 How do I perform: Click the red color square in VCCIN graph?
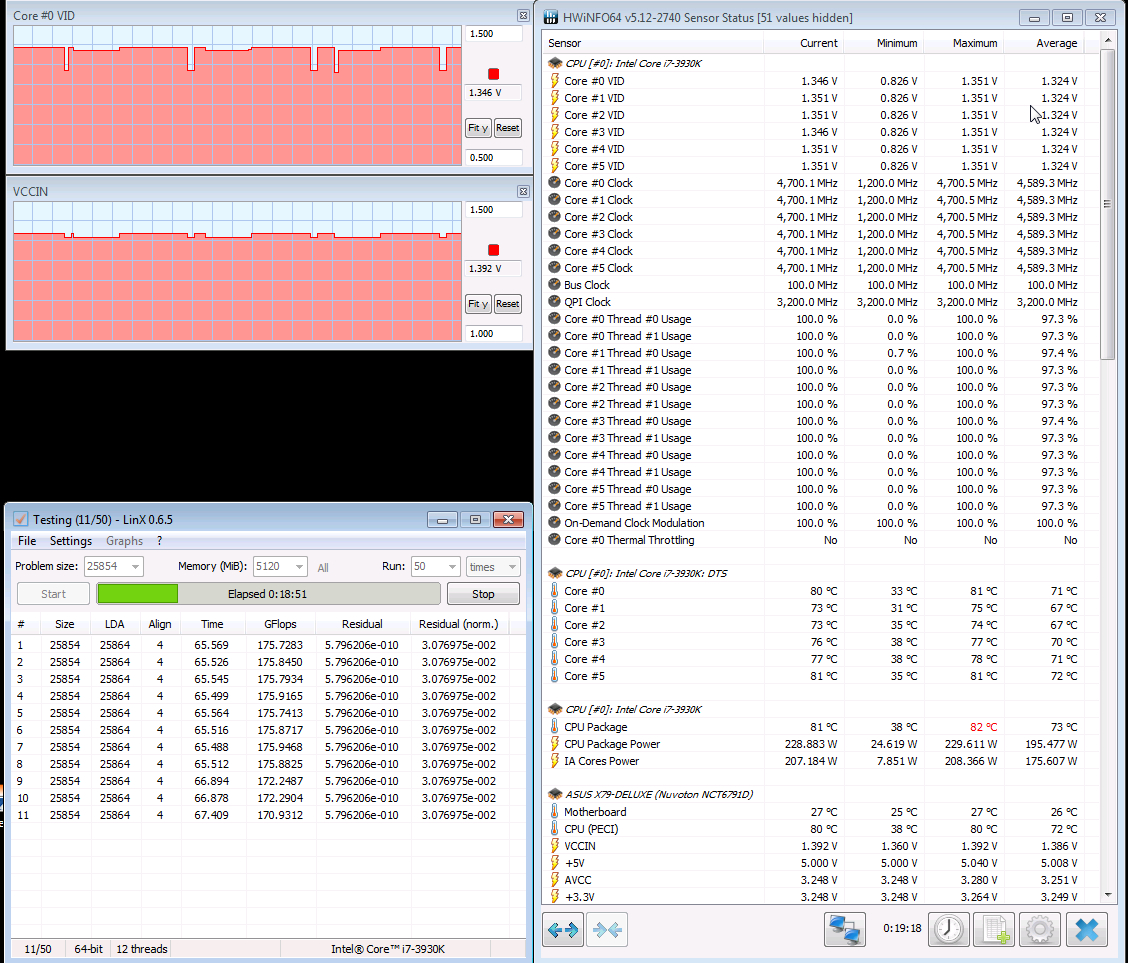(x=494, y=250)
